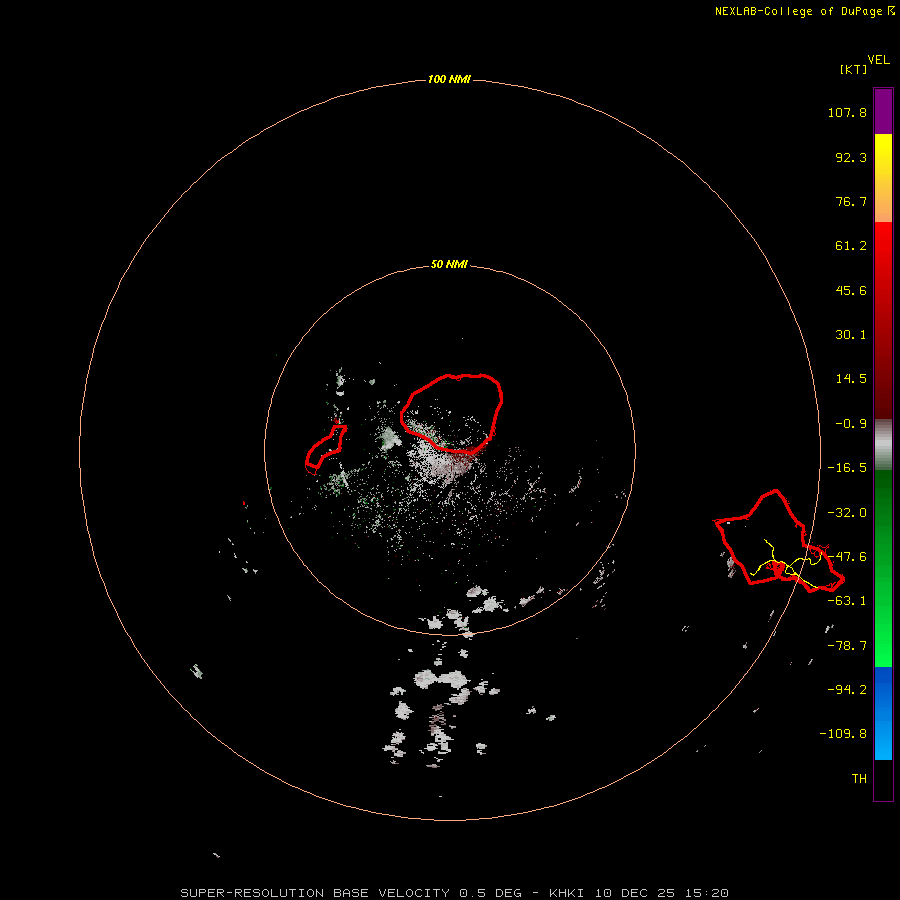This screenshot has height=900, width=900.
Task: Click the 50 NMI range ring label
Action: (x=449, y=265)
